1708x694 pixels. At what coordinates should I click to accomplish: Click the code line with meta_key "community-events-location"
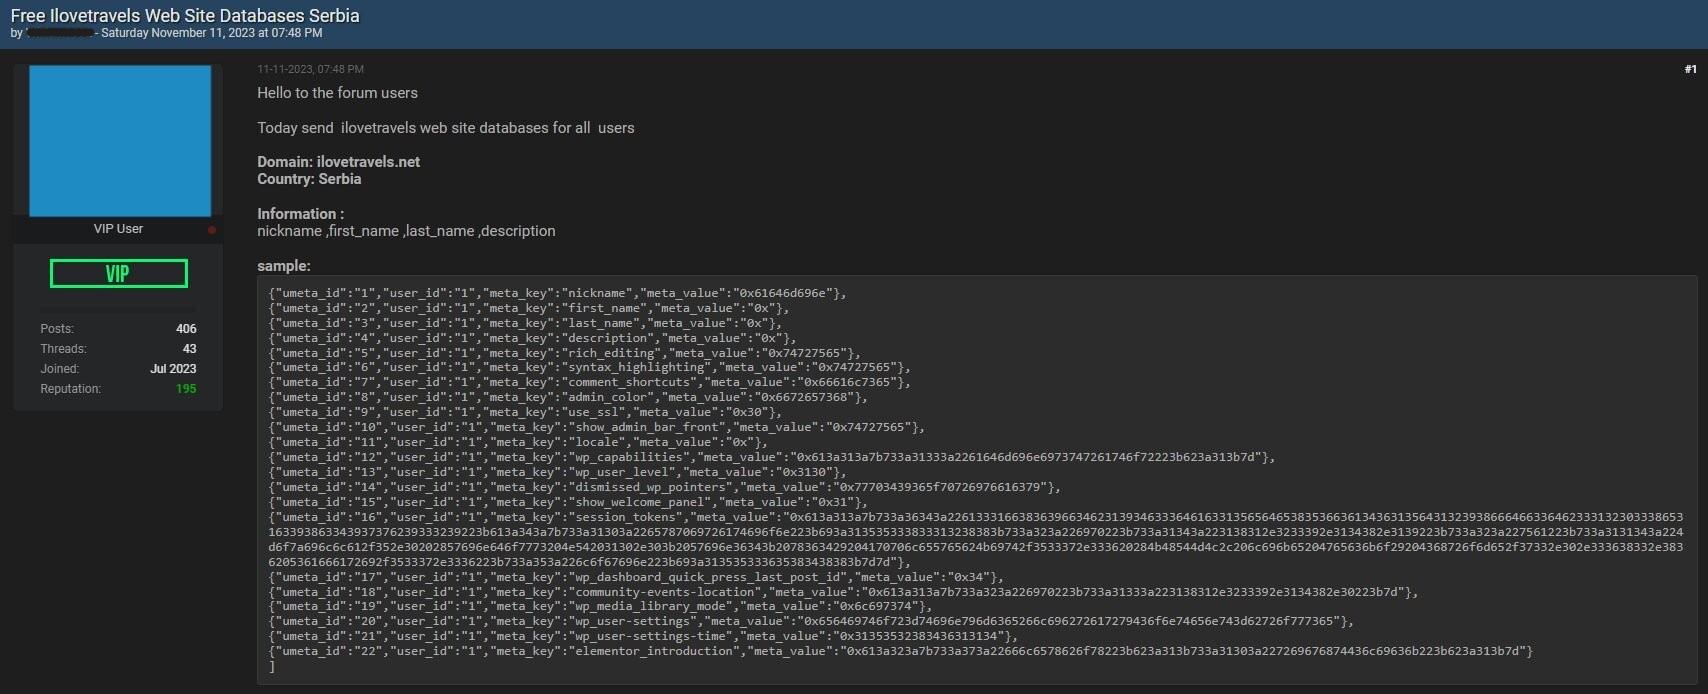pos(843,592)
